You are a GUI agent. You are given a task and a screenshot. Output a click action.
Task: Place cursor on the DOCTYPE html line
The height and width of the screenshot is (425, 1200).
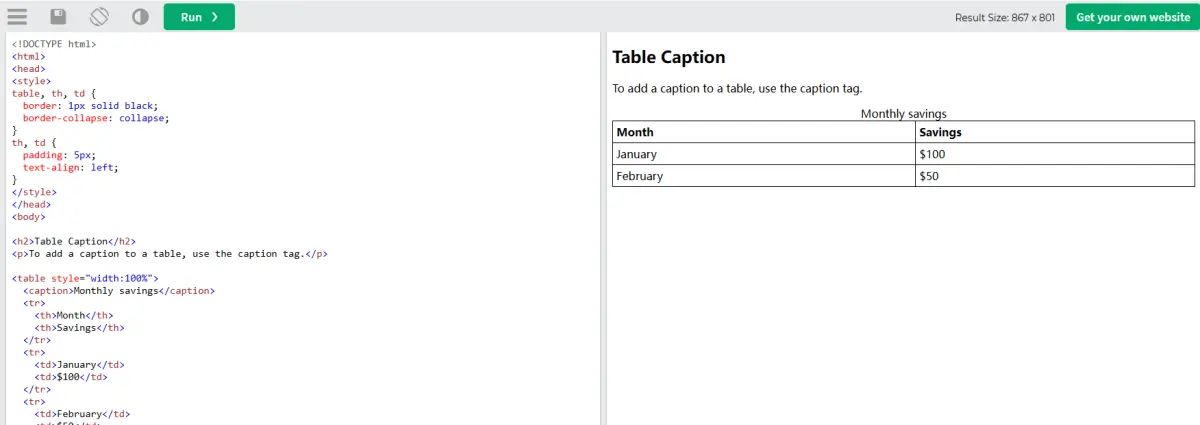[54, 44]
